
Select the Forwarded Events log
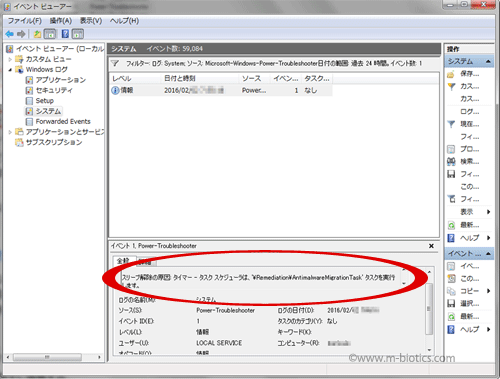coord(63,121)
